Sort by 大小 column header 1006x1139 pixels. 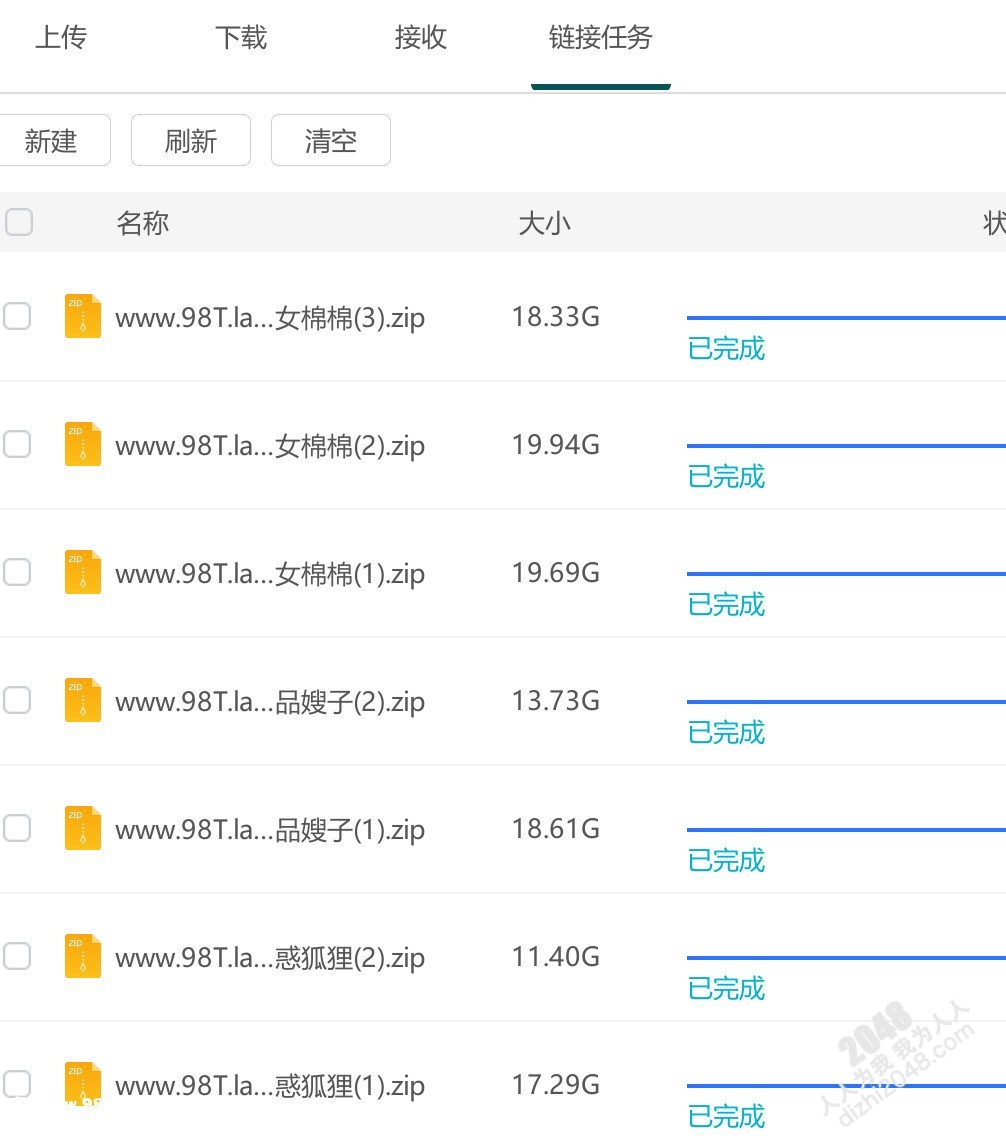[544, 223]
